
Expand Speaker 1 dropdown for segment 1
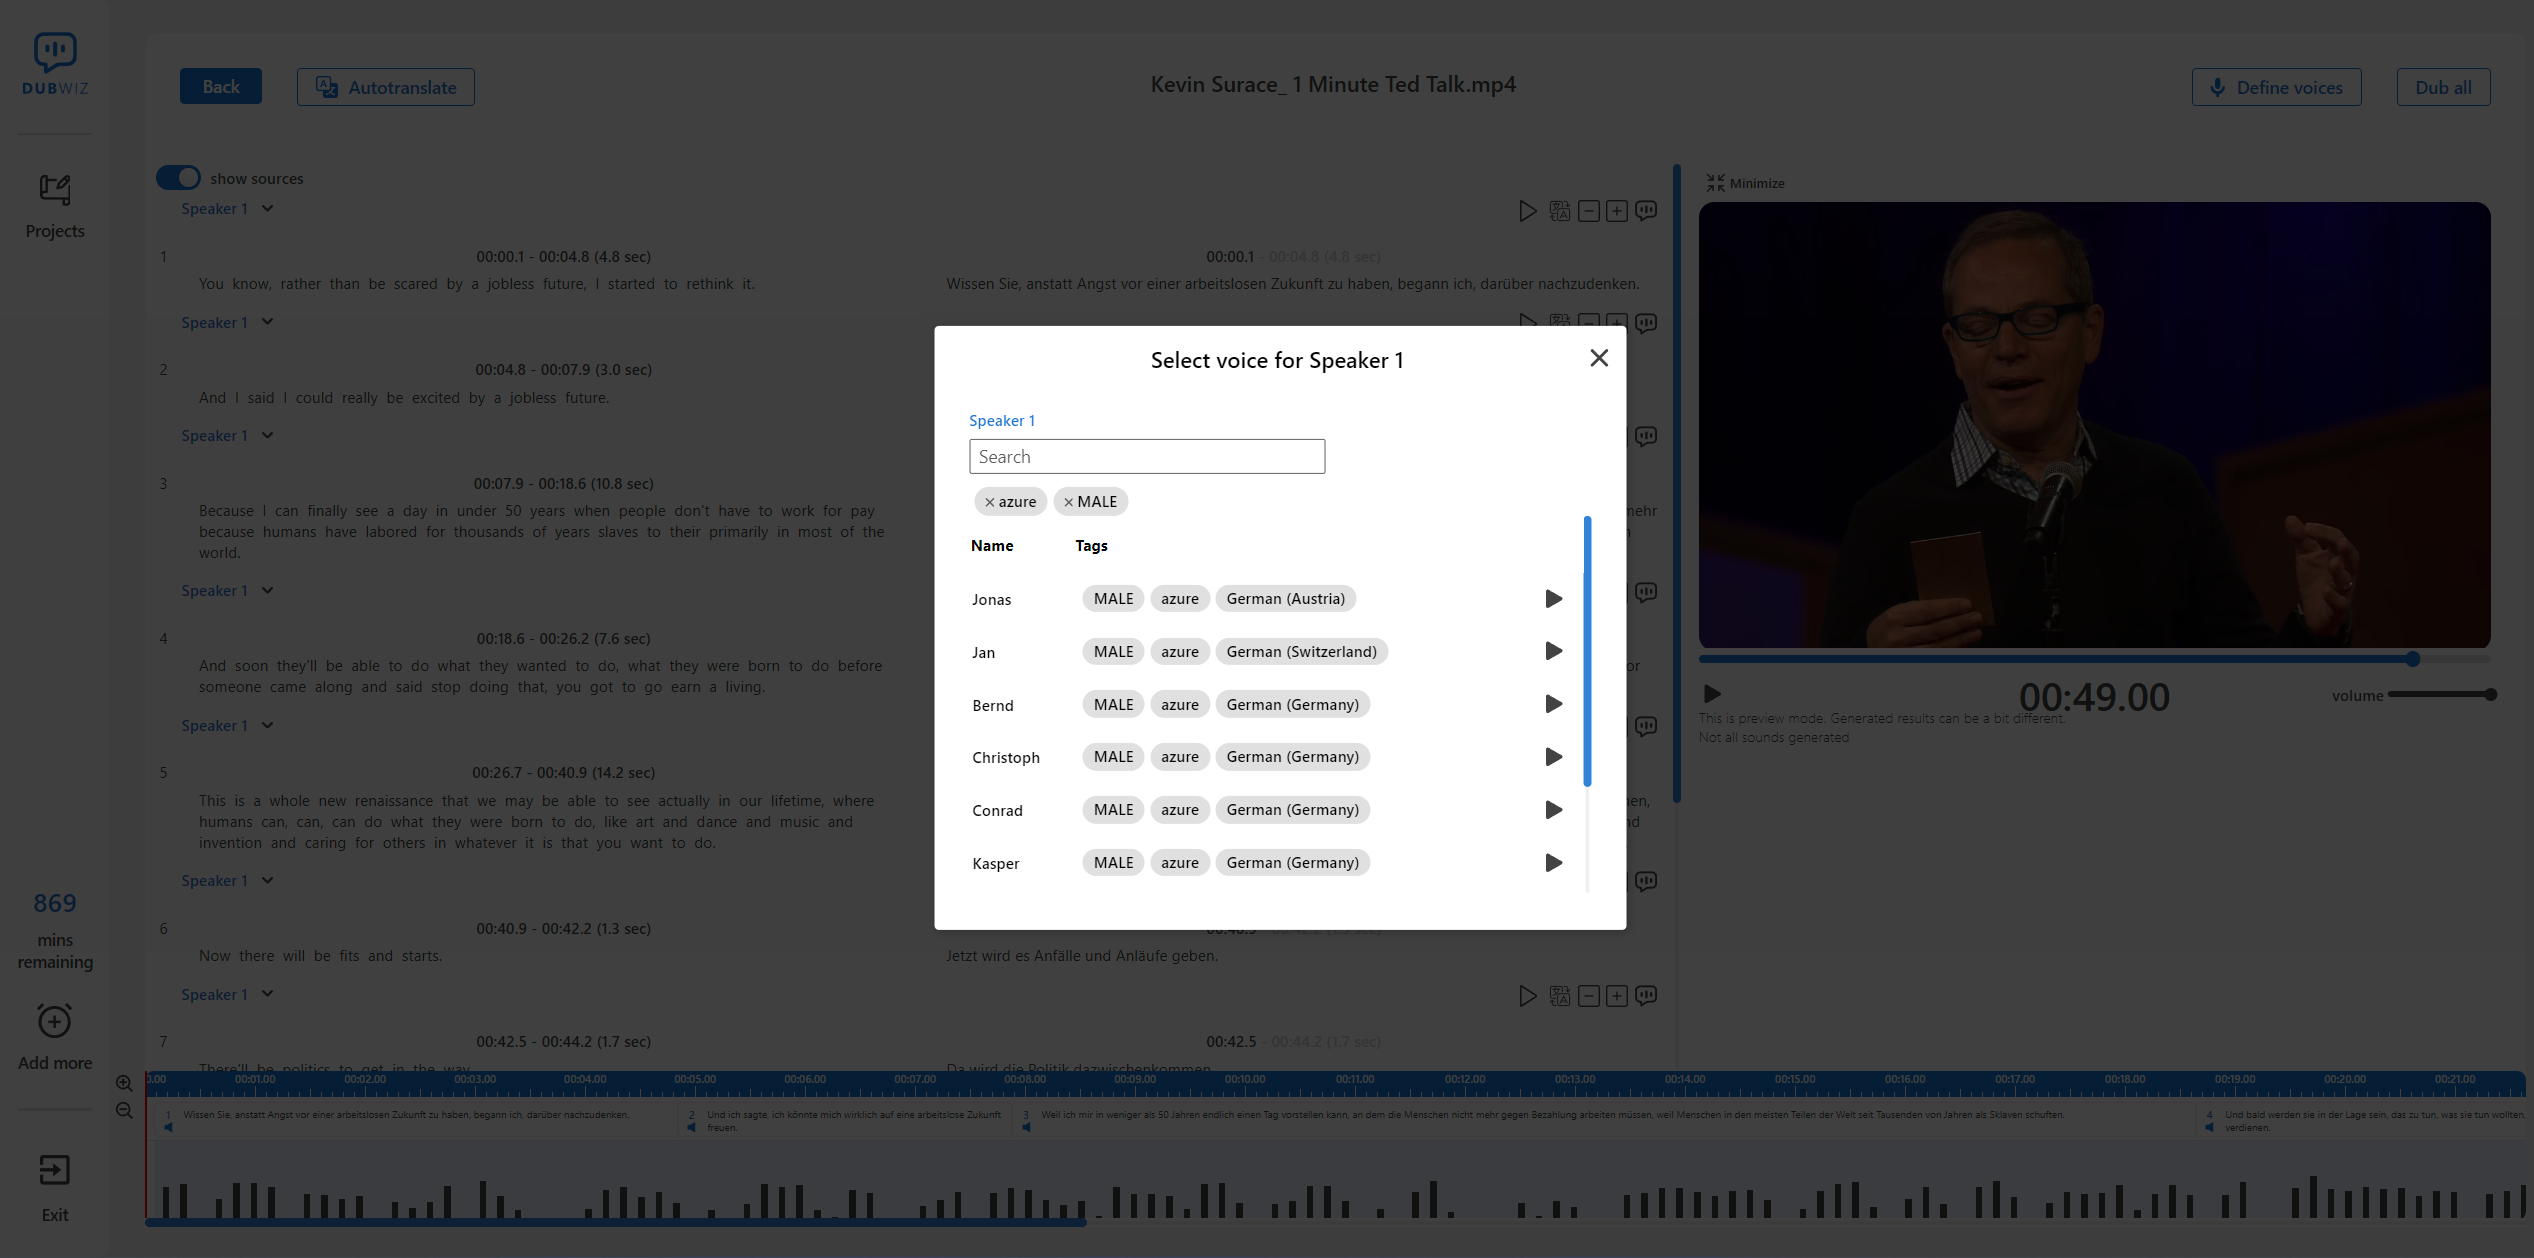(x=267, y=209)
